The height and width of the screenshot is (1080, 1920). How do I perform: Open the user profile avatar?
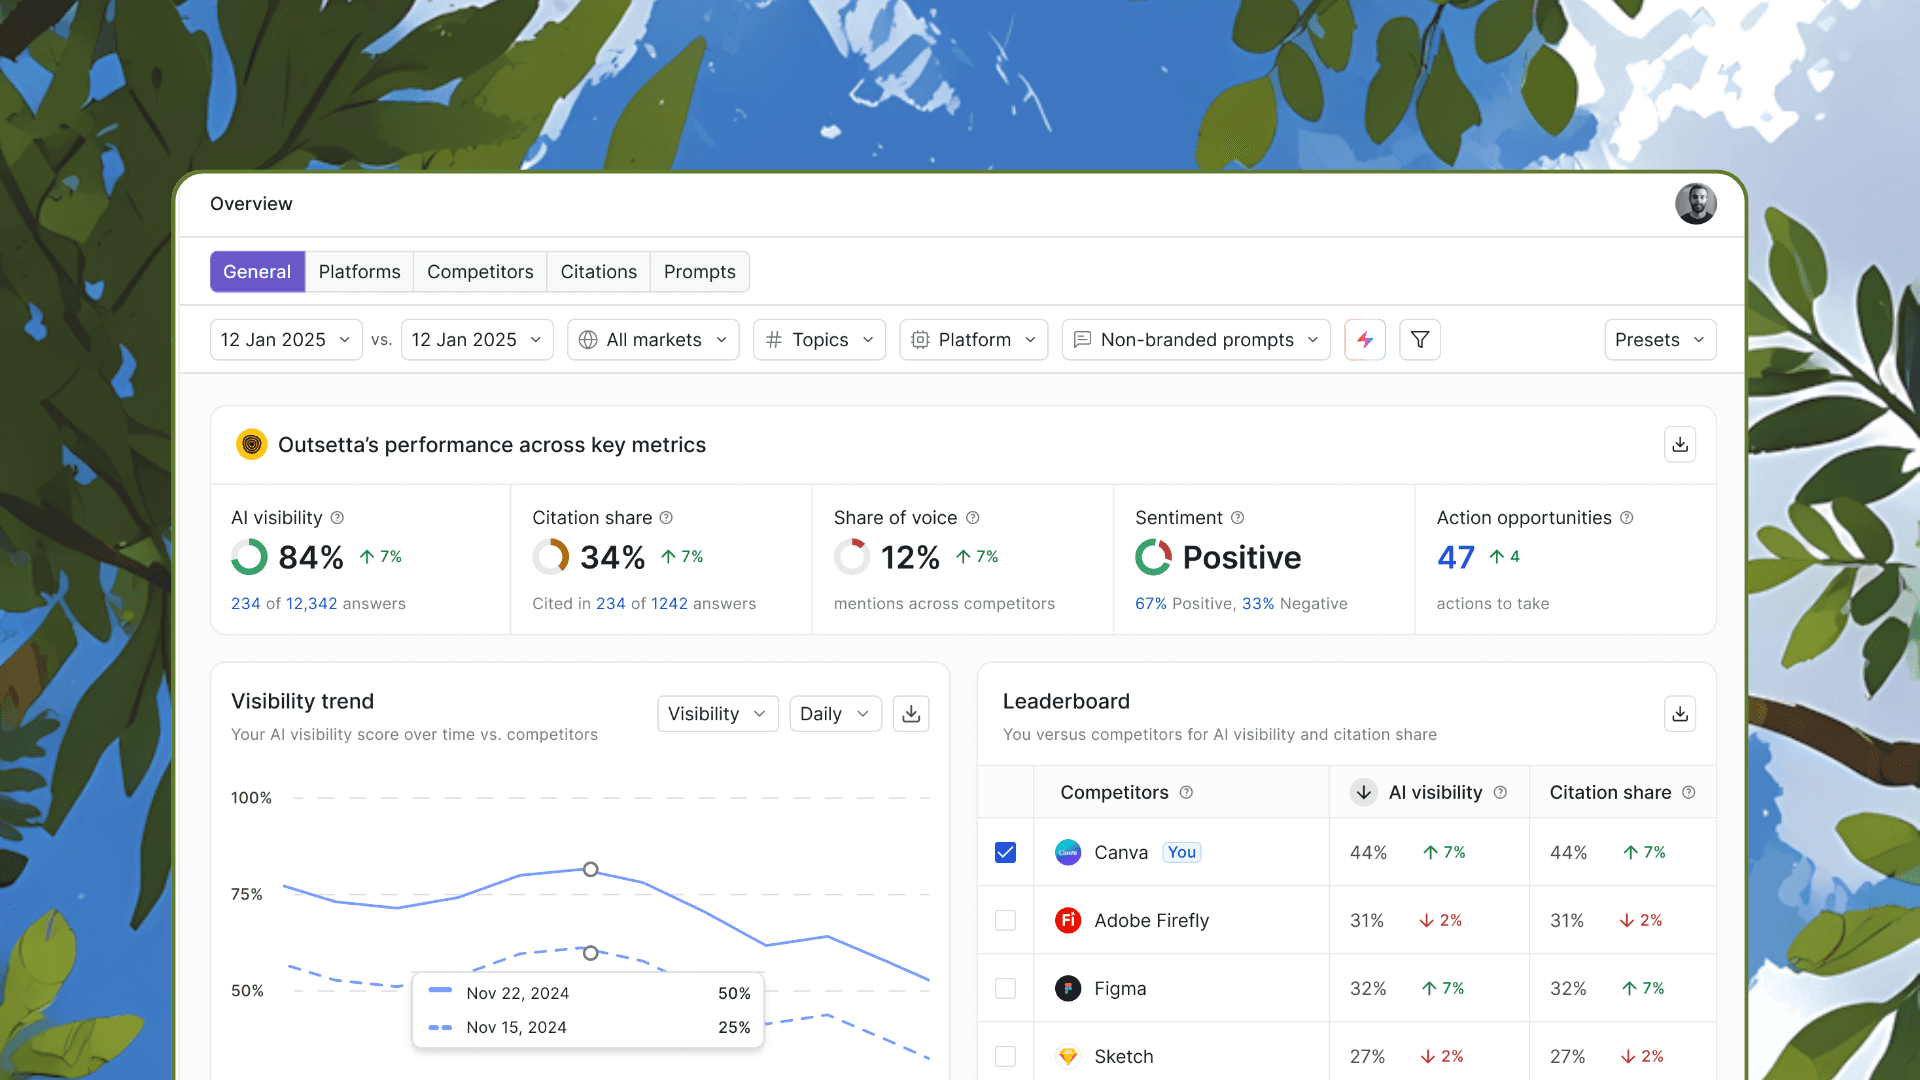tap(1695, 204)
